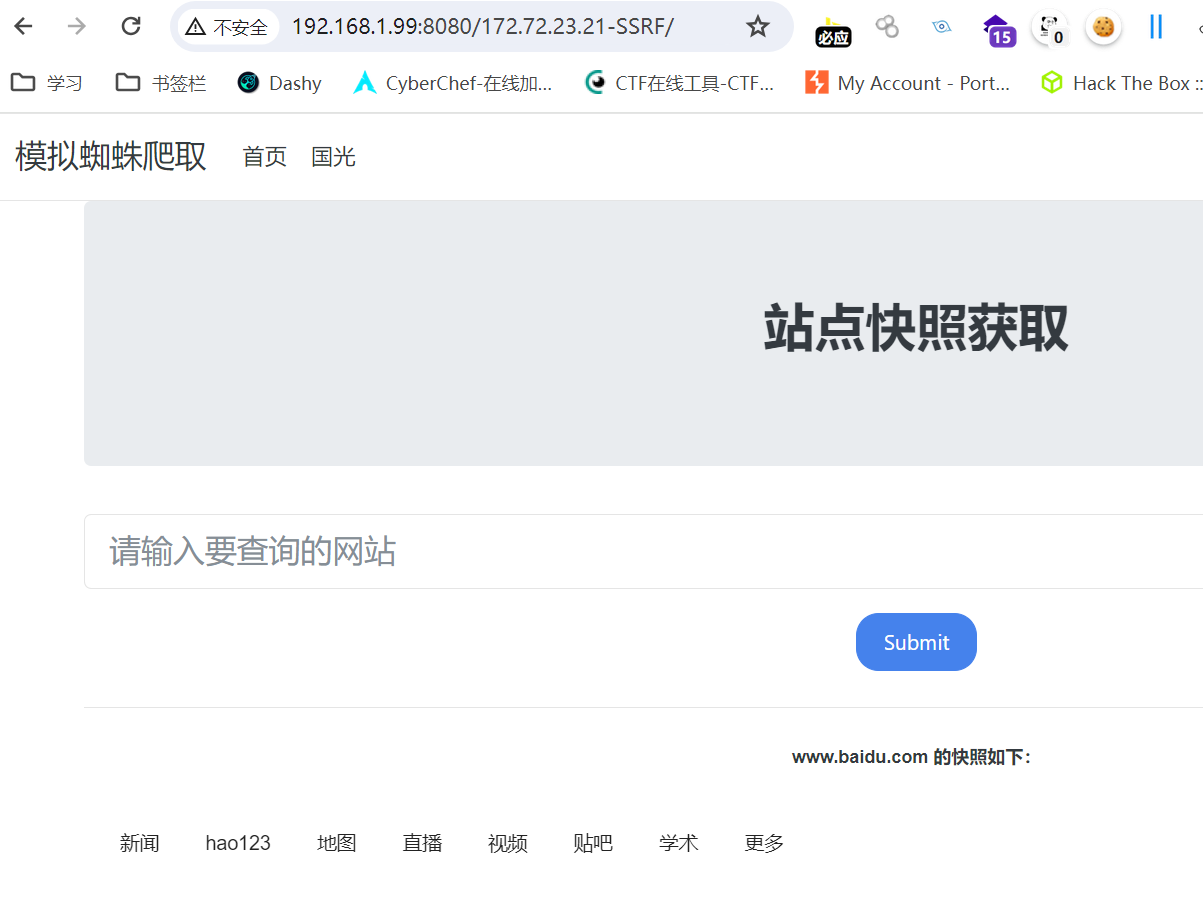Click the browser forward arrow
The height and width of the screenshot is (898, 1203).
click(x=76, y=26)
